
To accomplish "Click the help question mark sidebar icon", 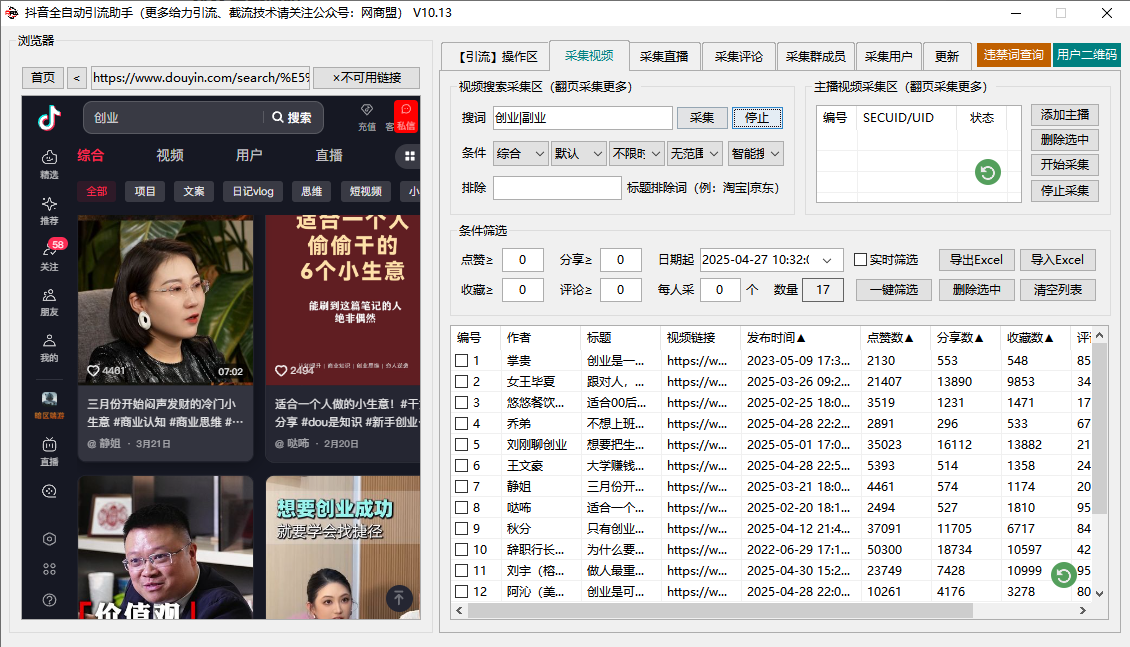I will point(49,599).
